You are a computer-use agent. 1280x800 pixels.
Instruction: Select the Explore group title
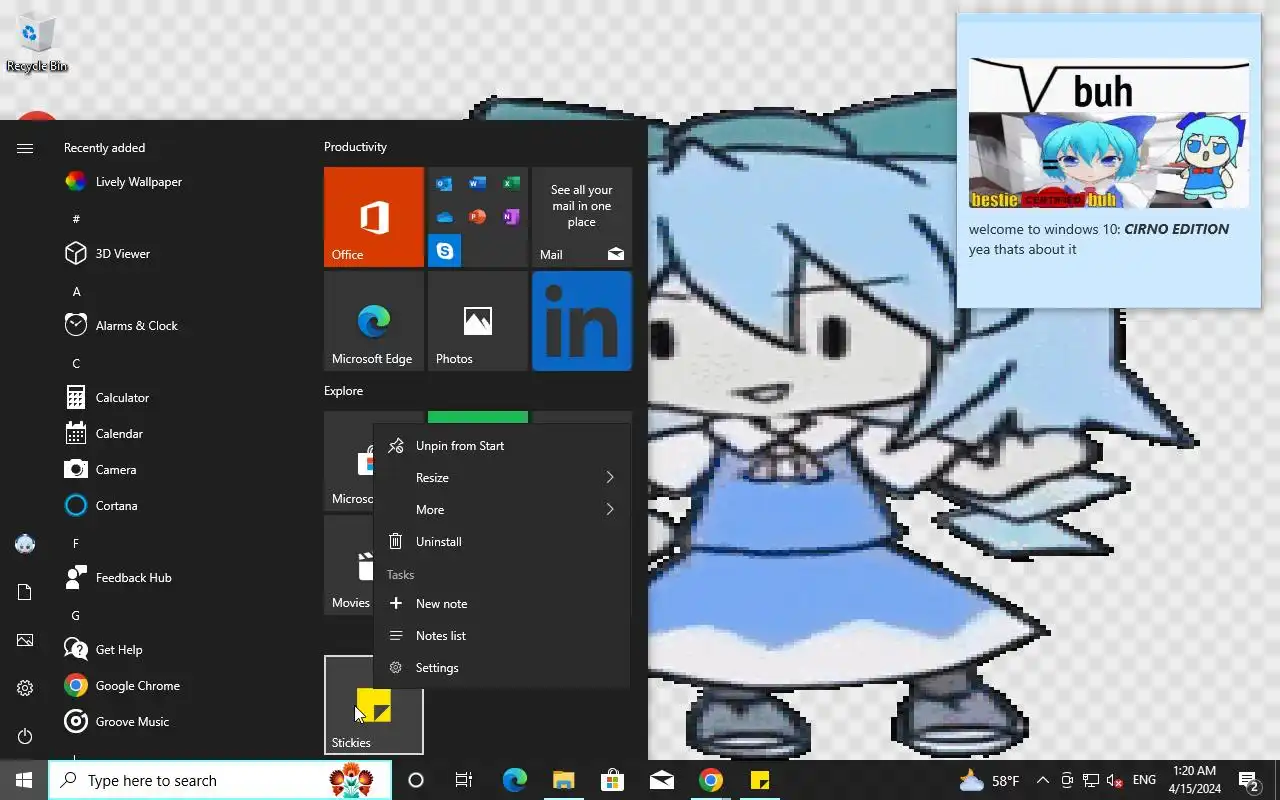(343, 391)
